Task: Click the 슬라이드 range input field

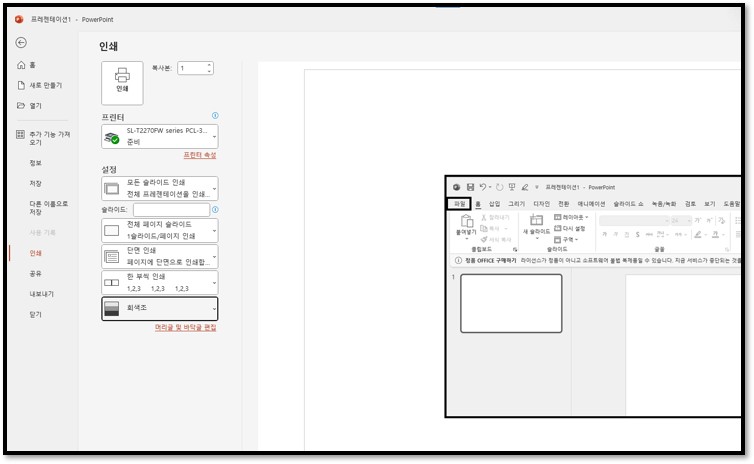Action: [171, 210]
